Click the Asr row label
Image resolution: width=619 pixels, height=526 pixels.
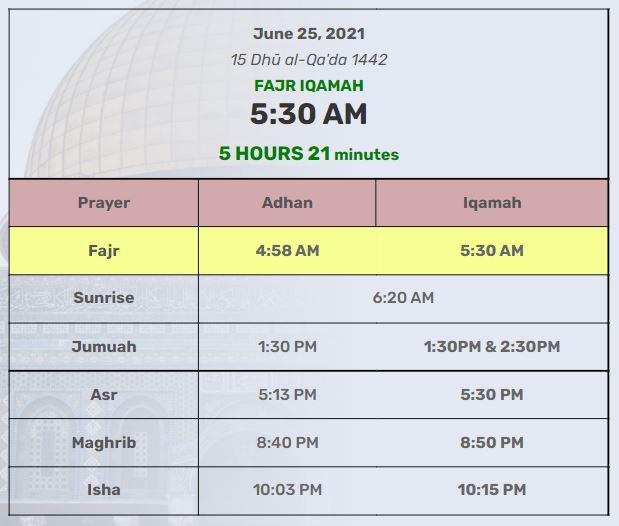point(104,394)
